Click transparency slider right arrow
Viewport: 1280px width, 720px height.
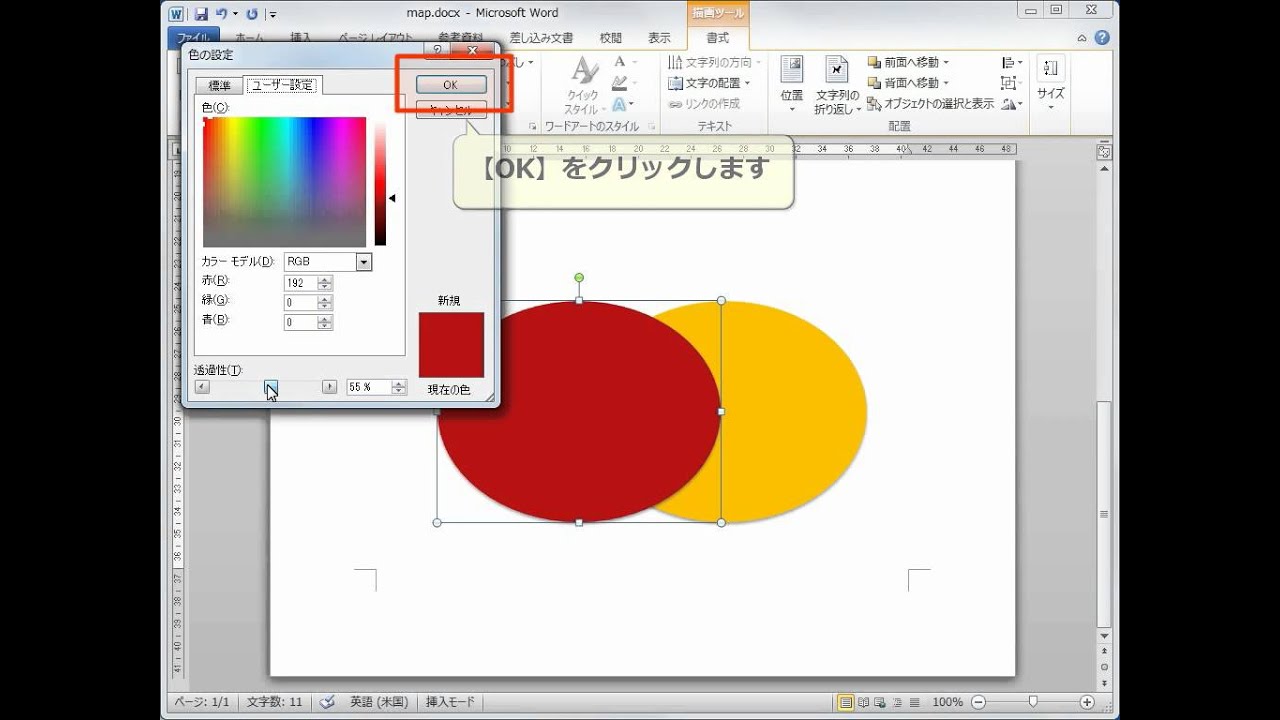(x=329, y=387)
